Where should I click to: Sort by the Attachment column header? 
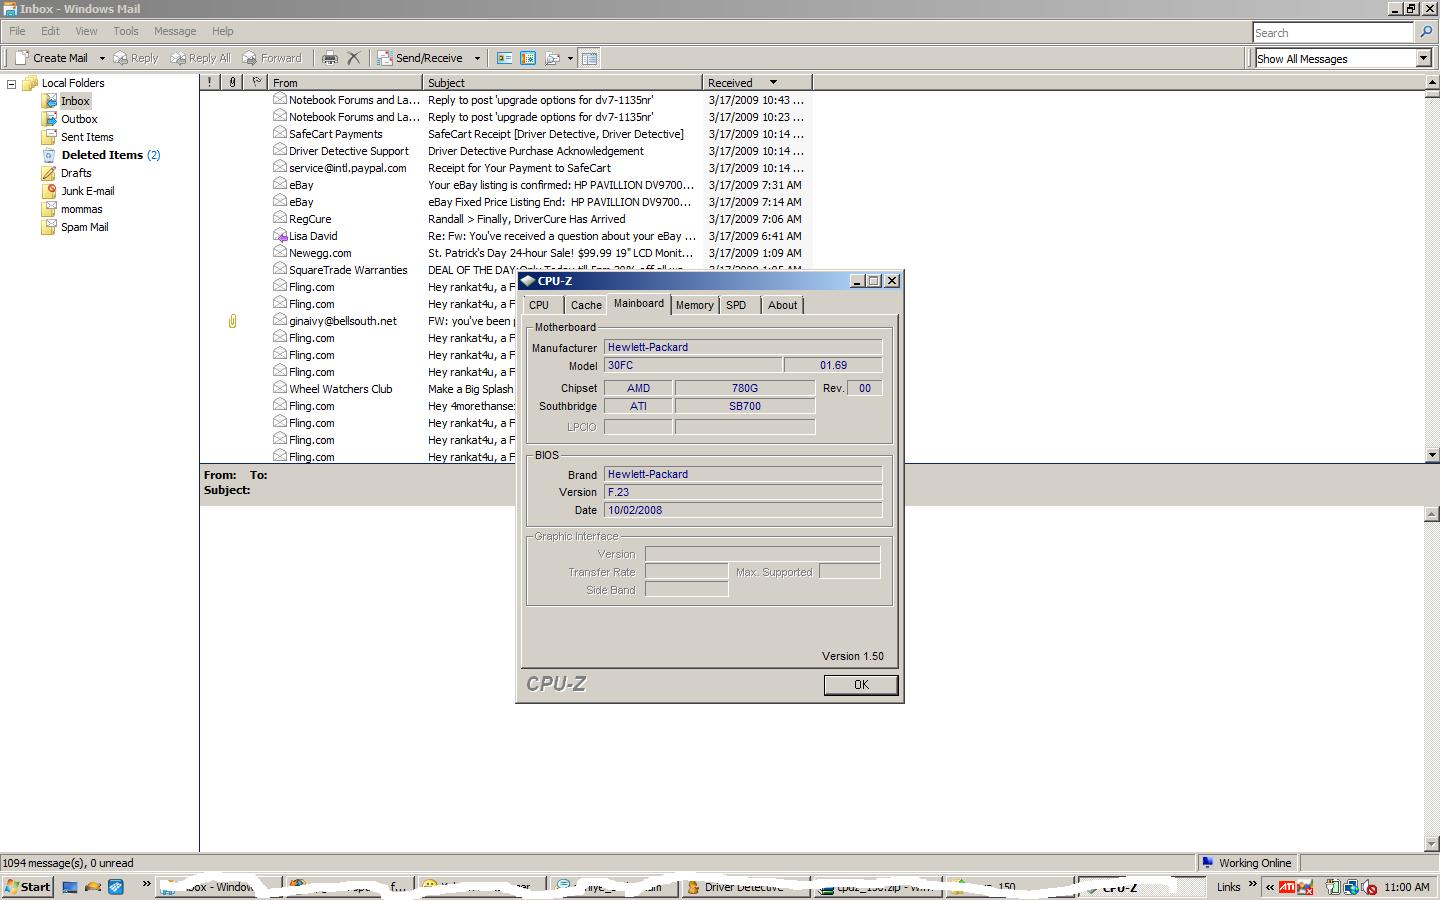coord(232,82)
